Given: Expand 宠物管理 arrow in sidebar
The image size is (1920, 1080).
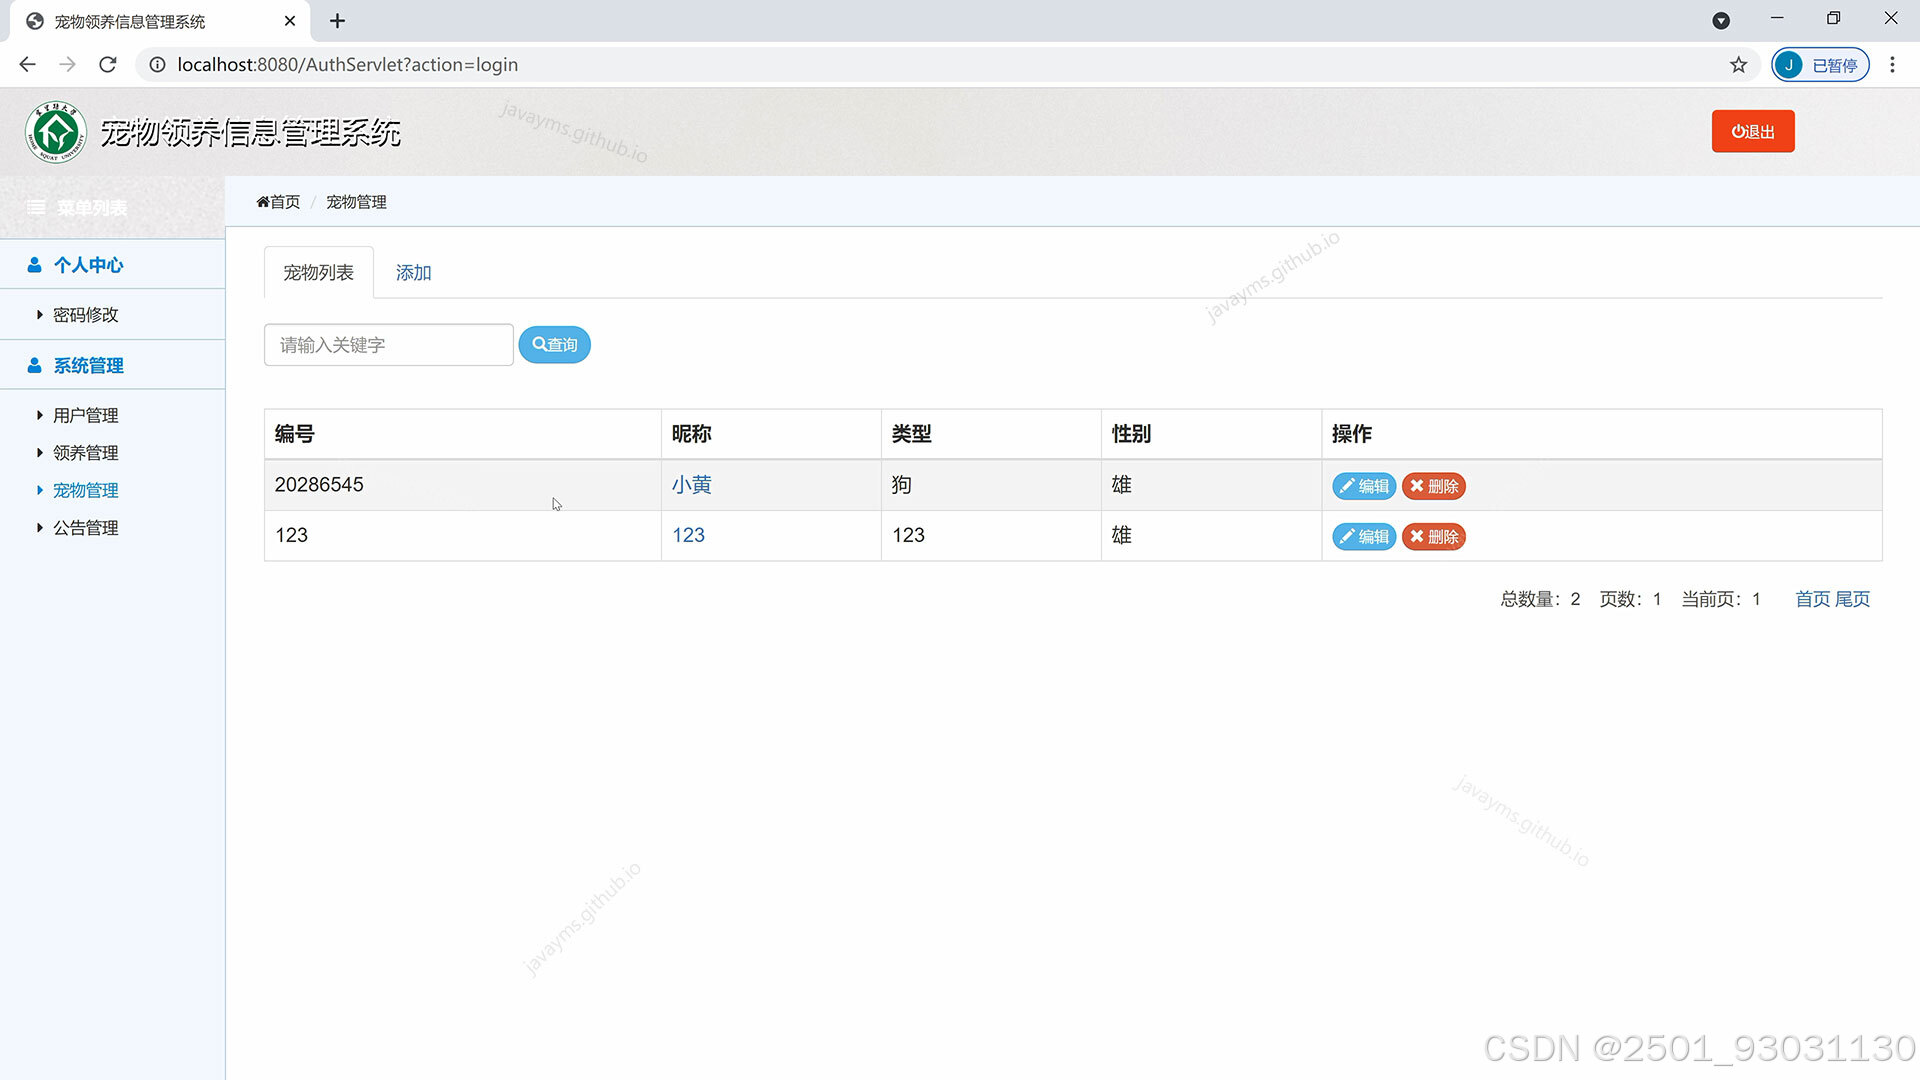Looking at the screenshot, I should click(40, 490).
